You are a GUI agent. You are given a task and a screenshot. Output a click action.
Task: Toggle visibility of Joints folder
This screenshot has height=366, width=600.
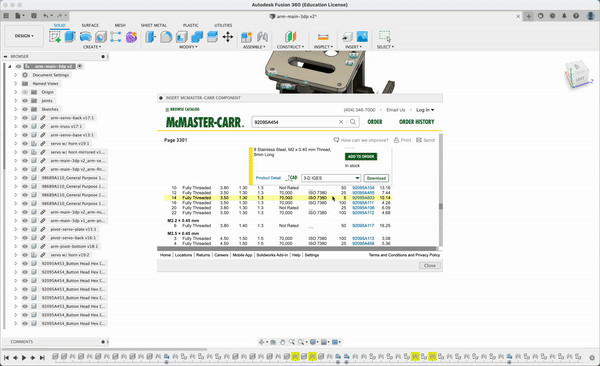[25, 101]
